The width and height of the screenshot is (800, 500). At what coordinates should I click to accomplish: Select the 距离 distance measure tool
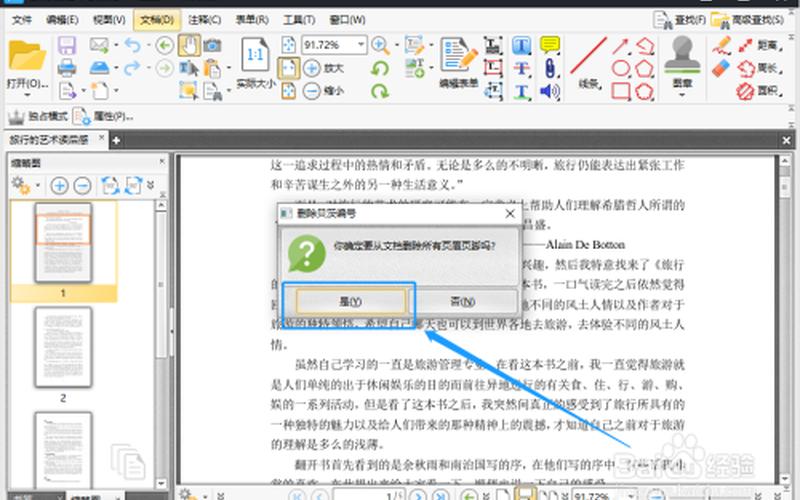[759, 45]
